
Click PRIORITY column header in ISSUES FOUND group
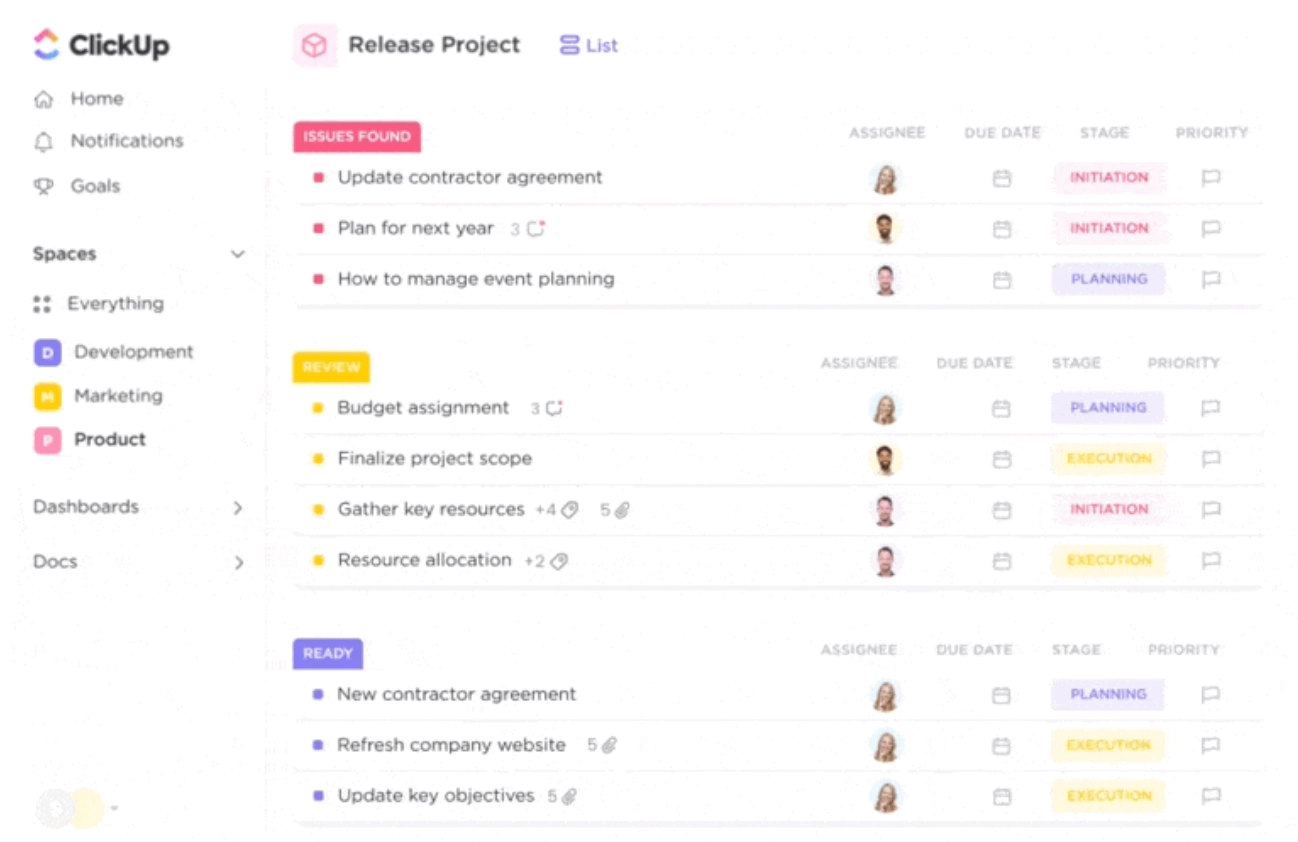tap(1212, 133)
